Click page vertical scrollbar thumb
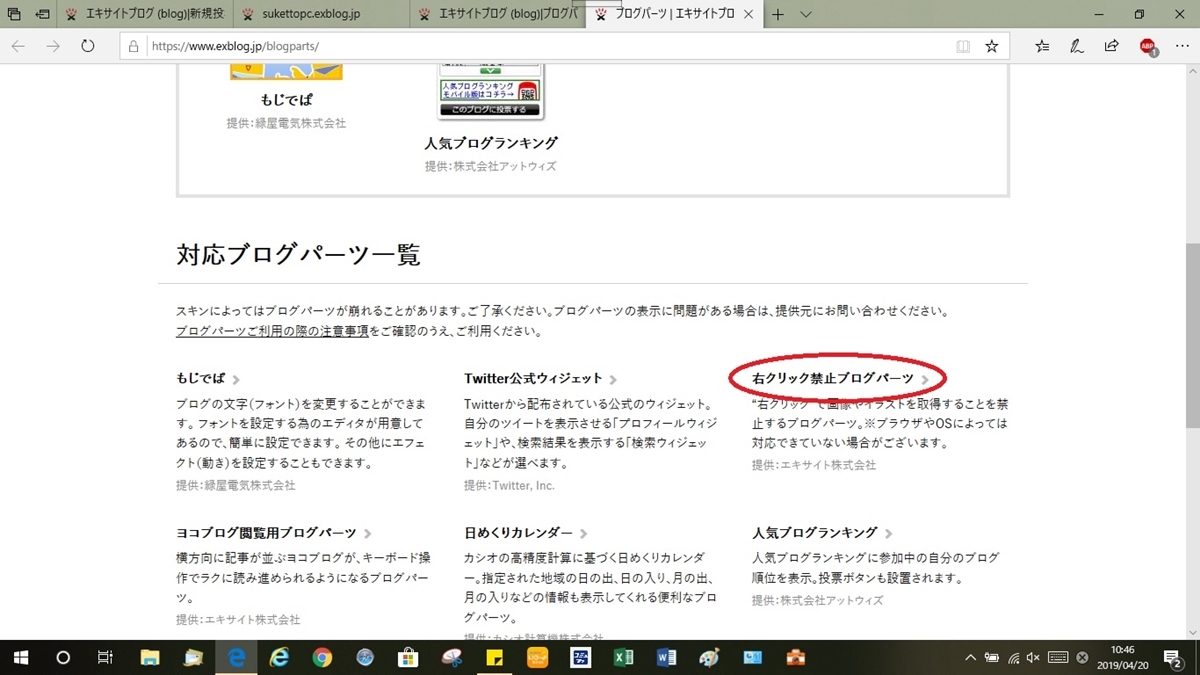 point(1192,335)
